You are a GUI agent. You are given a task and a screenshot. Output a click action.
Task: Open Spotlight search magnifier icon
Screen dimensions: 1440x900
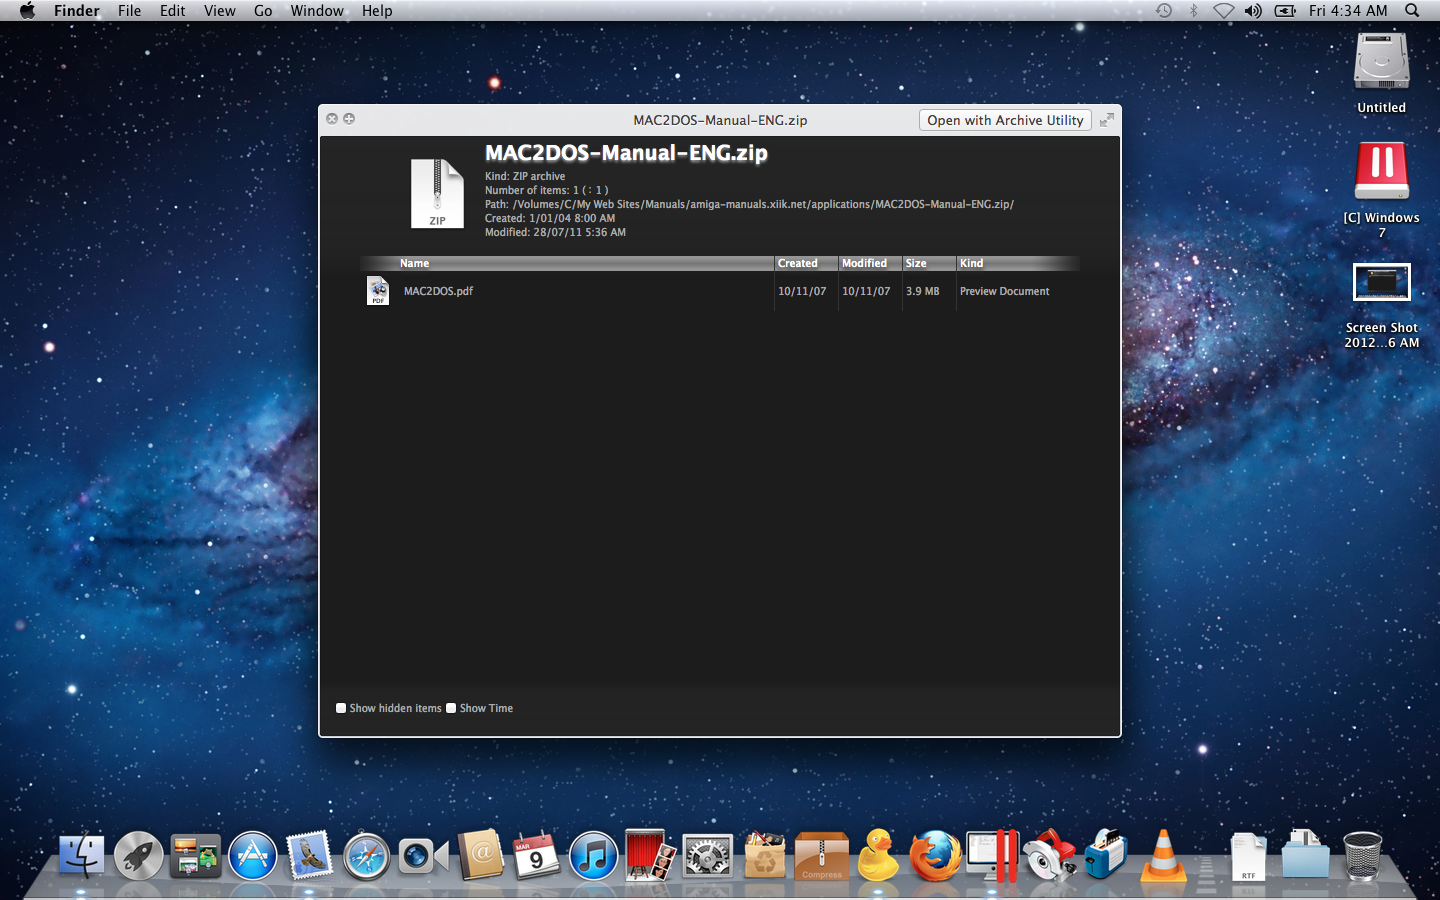[x=1412, y=11]
